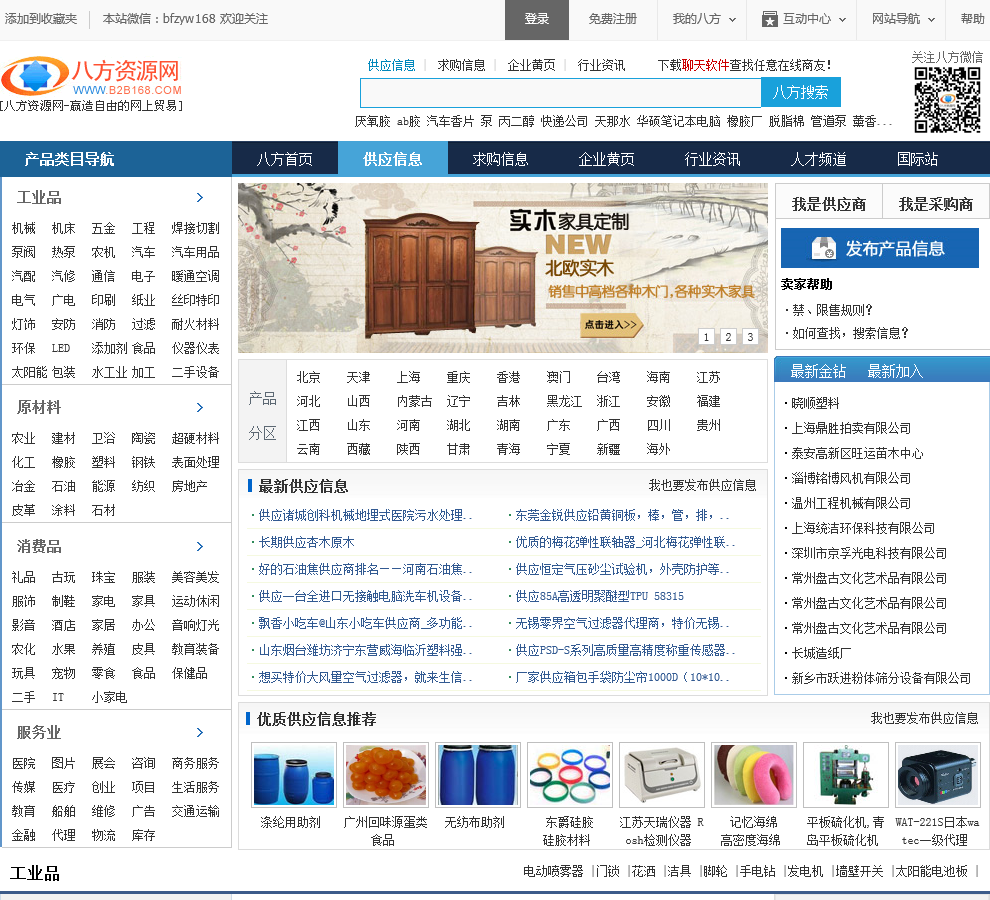The height and width of the screenshot is (900, 990).
Task: Select 最新加入 tab
Action: pos(895,371)
